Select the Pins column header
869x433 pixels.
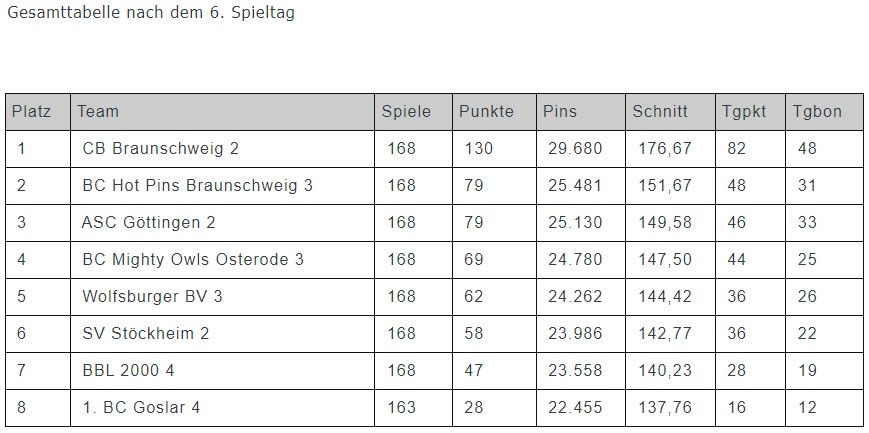[560, 112]
